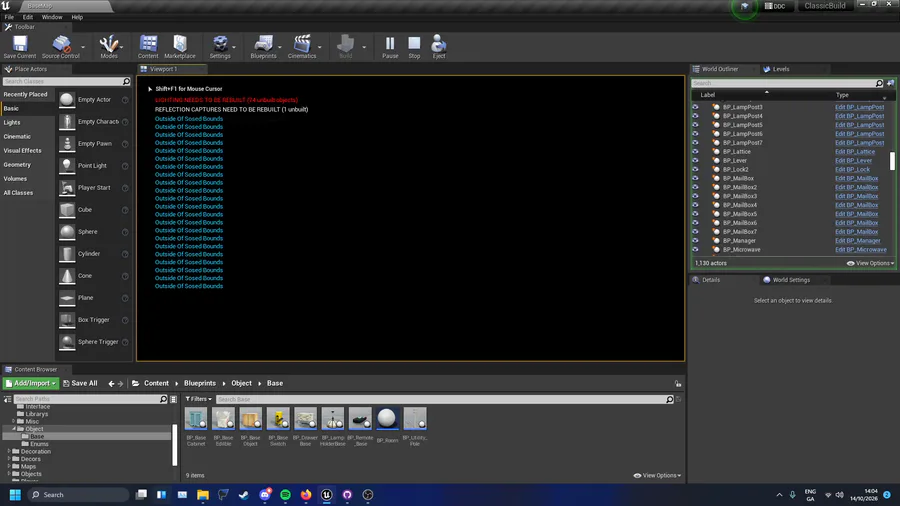This screenshot has width=900, height=506.
Task: Click the Cinematics toolbar icon
Action: [x=302, y=46]
